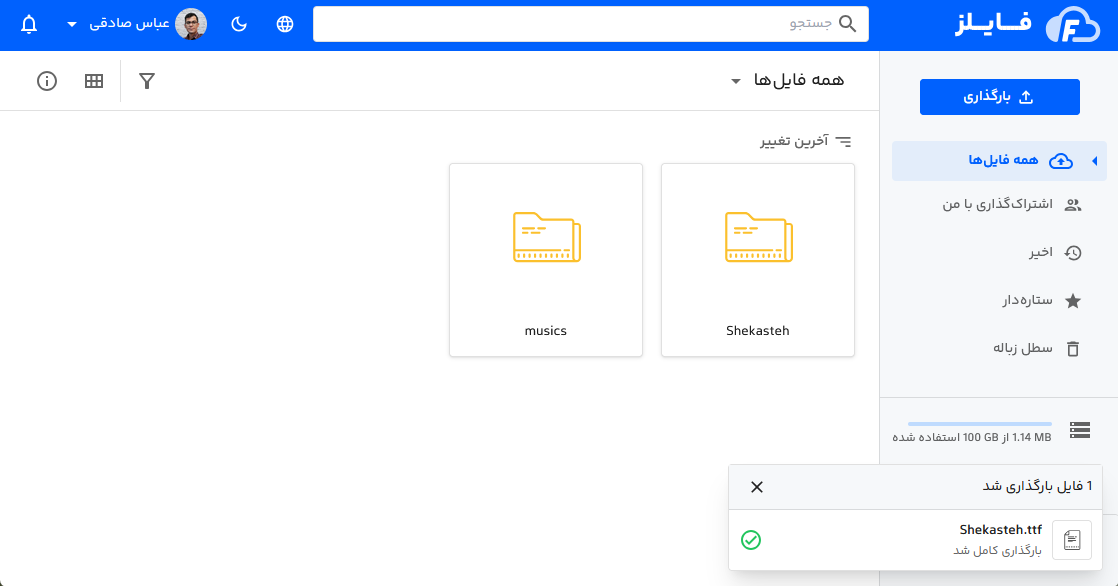Switch to grid view layout

93,81
